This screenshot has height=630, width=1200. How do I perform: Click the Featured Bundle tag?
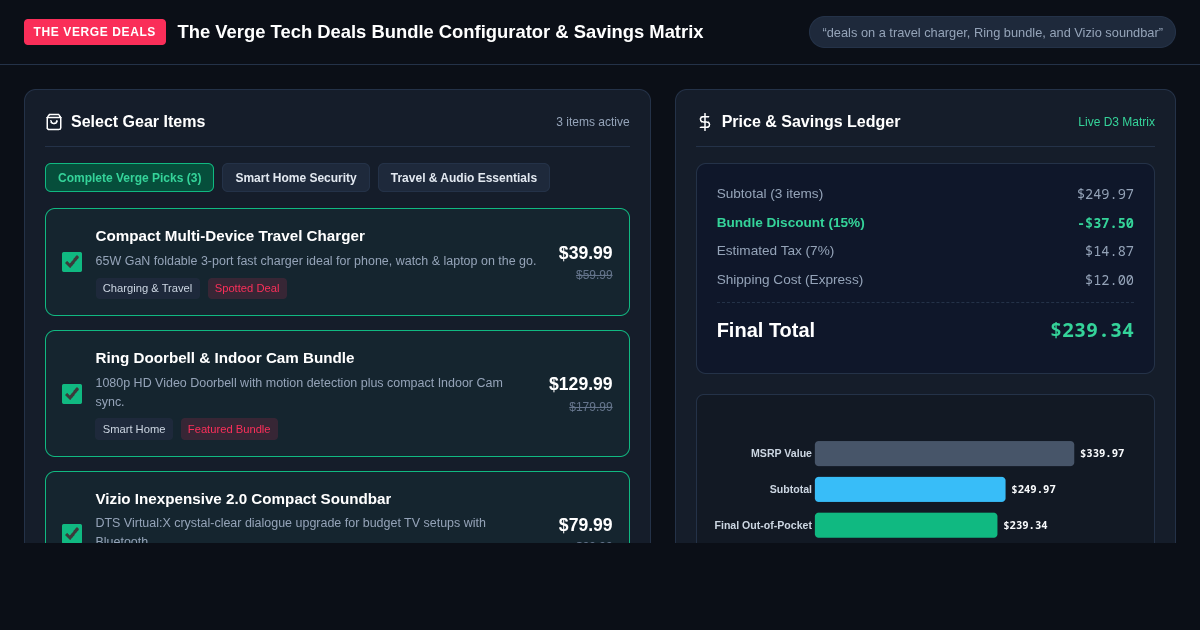pos(229,429)
